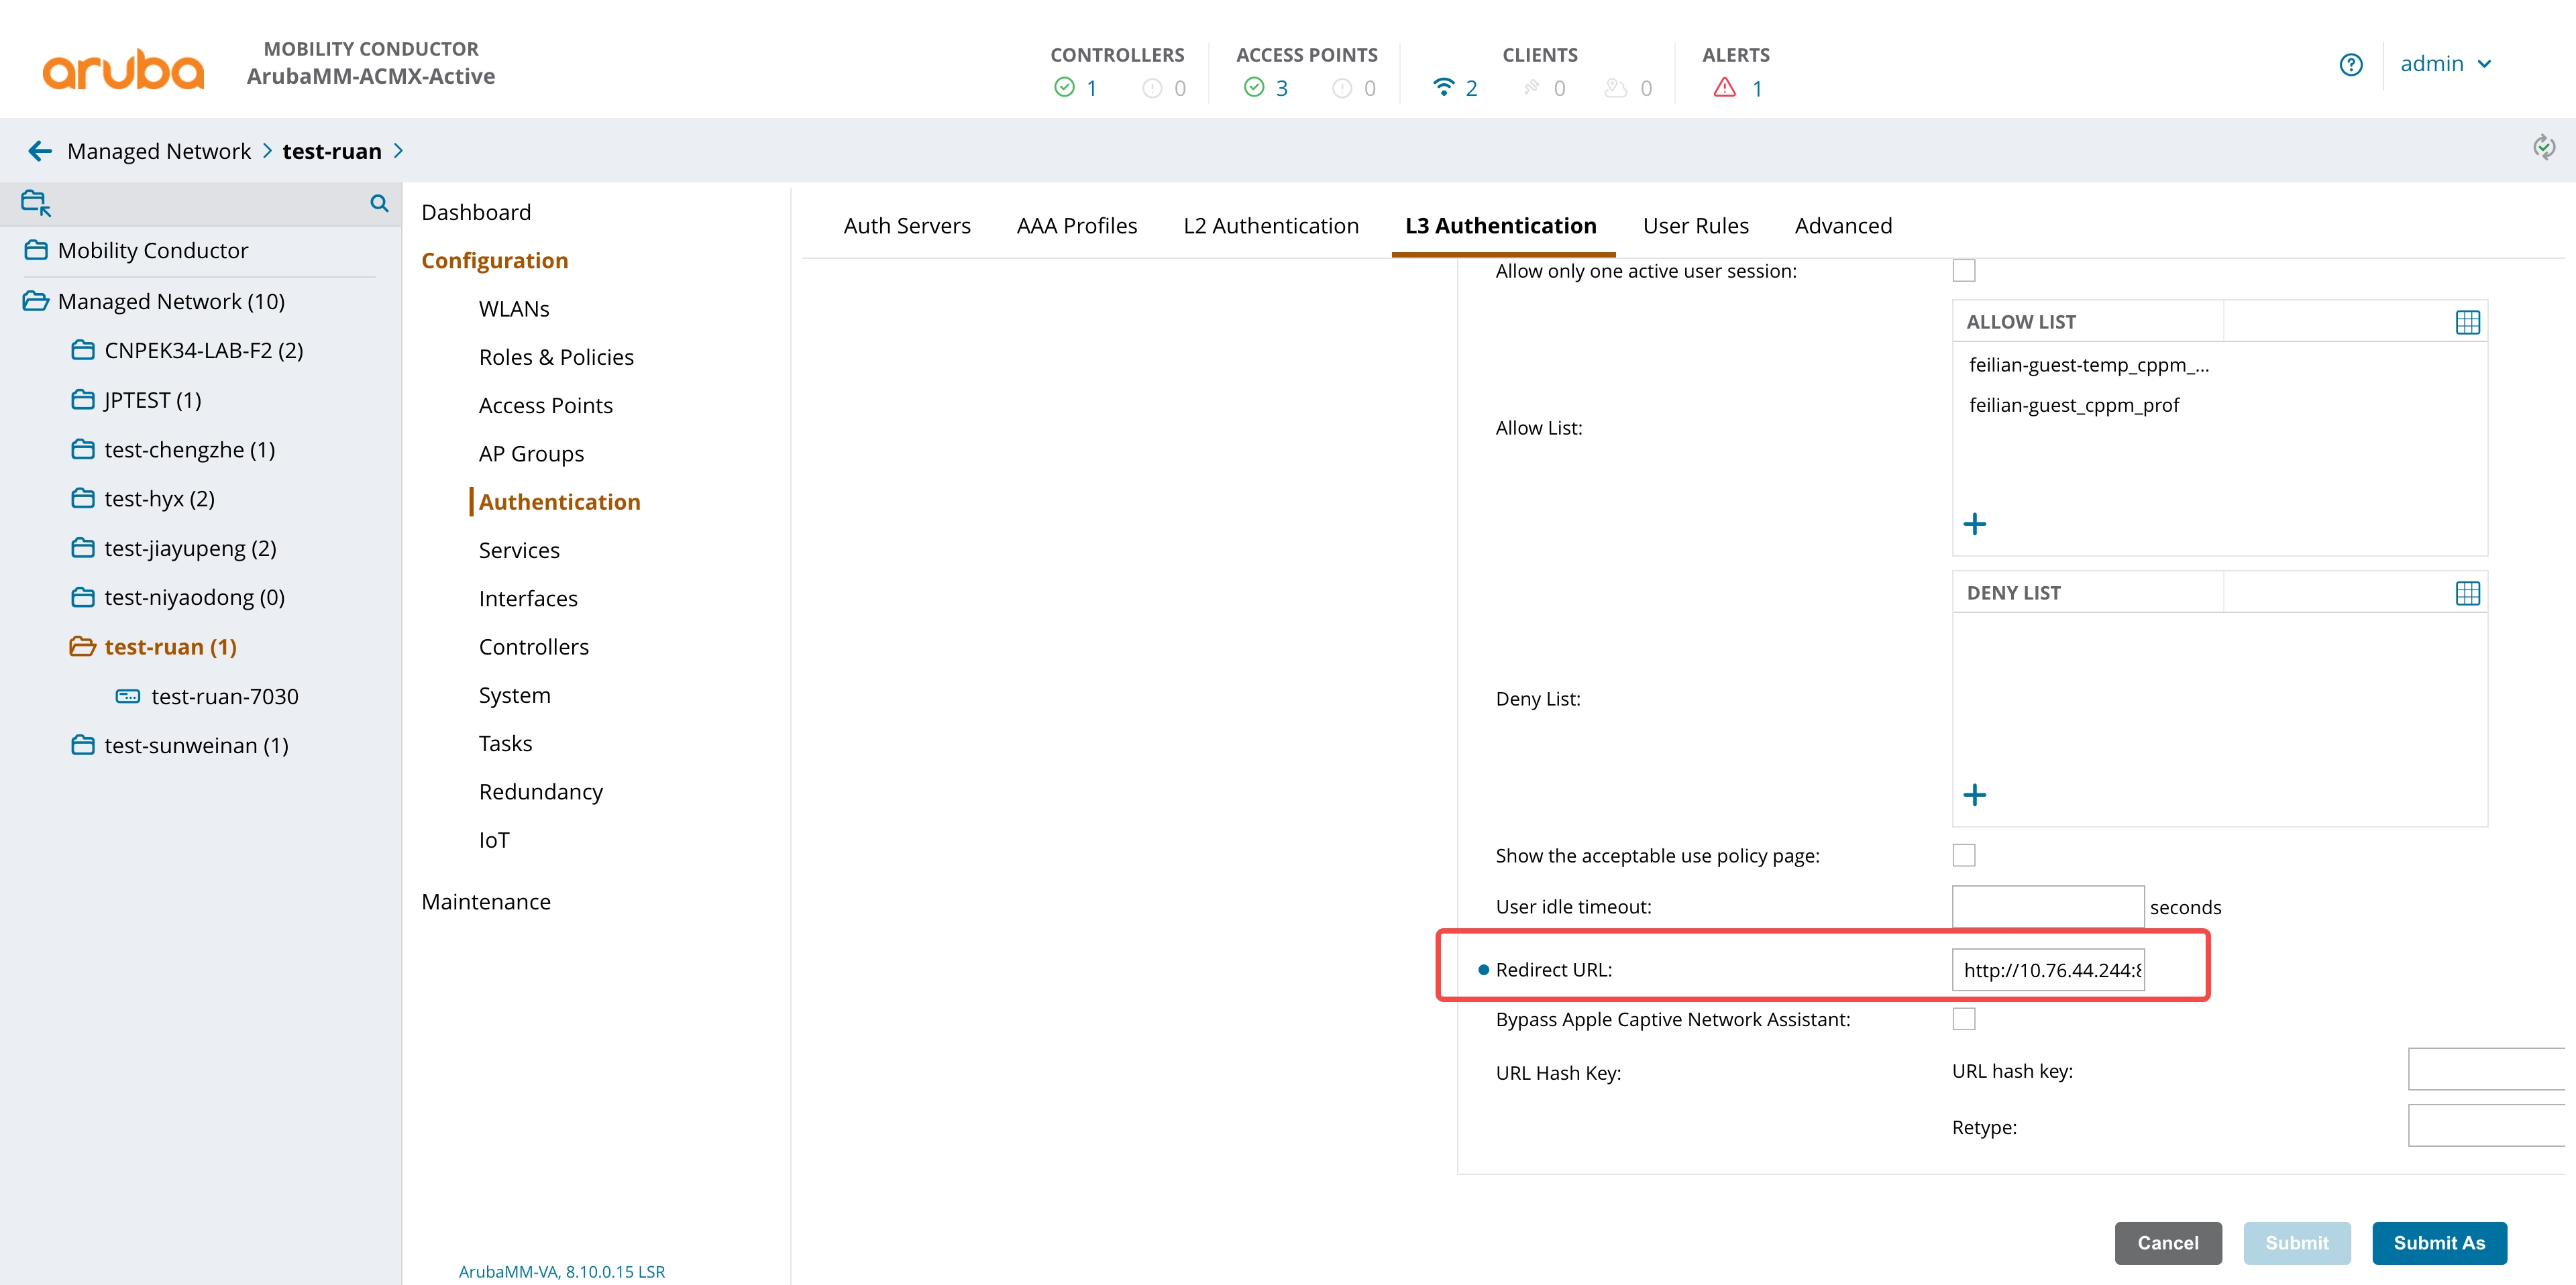Click the test-hyx folder icon
This screenshot has height=1285, width=2576.
pos(83,498)
